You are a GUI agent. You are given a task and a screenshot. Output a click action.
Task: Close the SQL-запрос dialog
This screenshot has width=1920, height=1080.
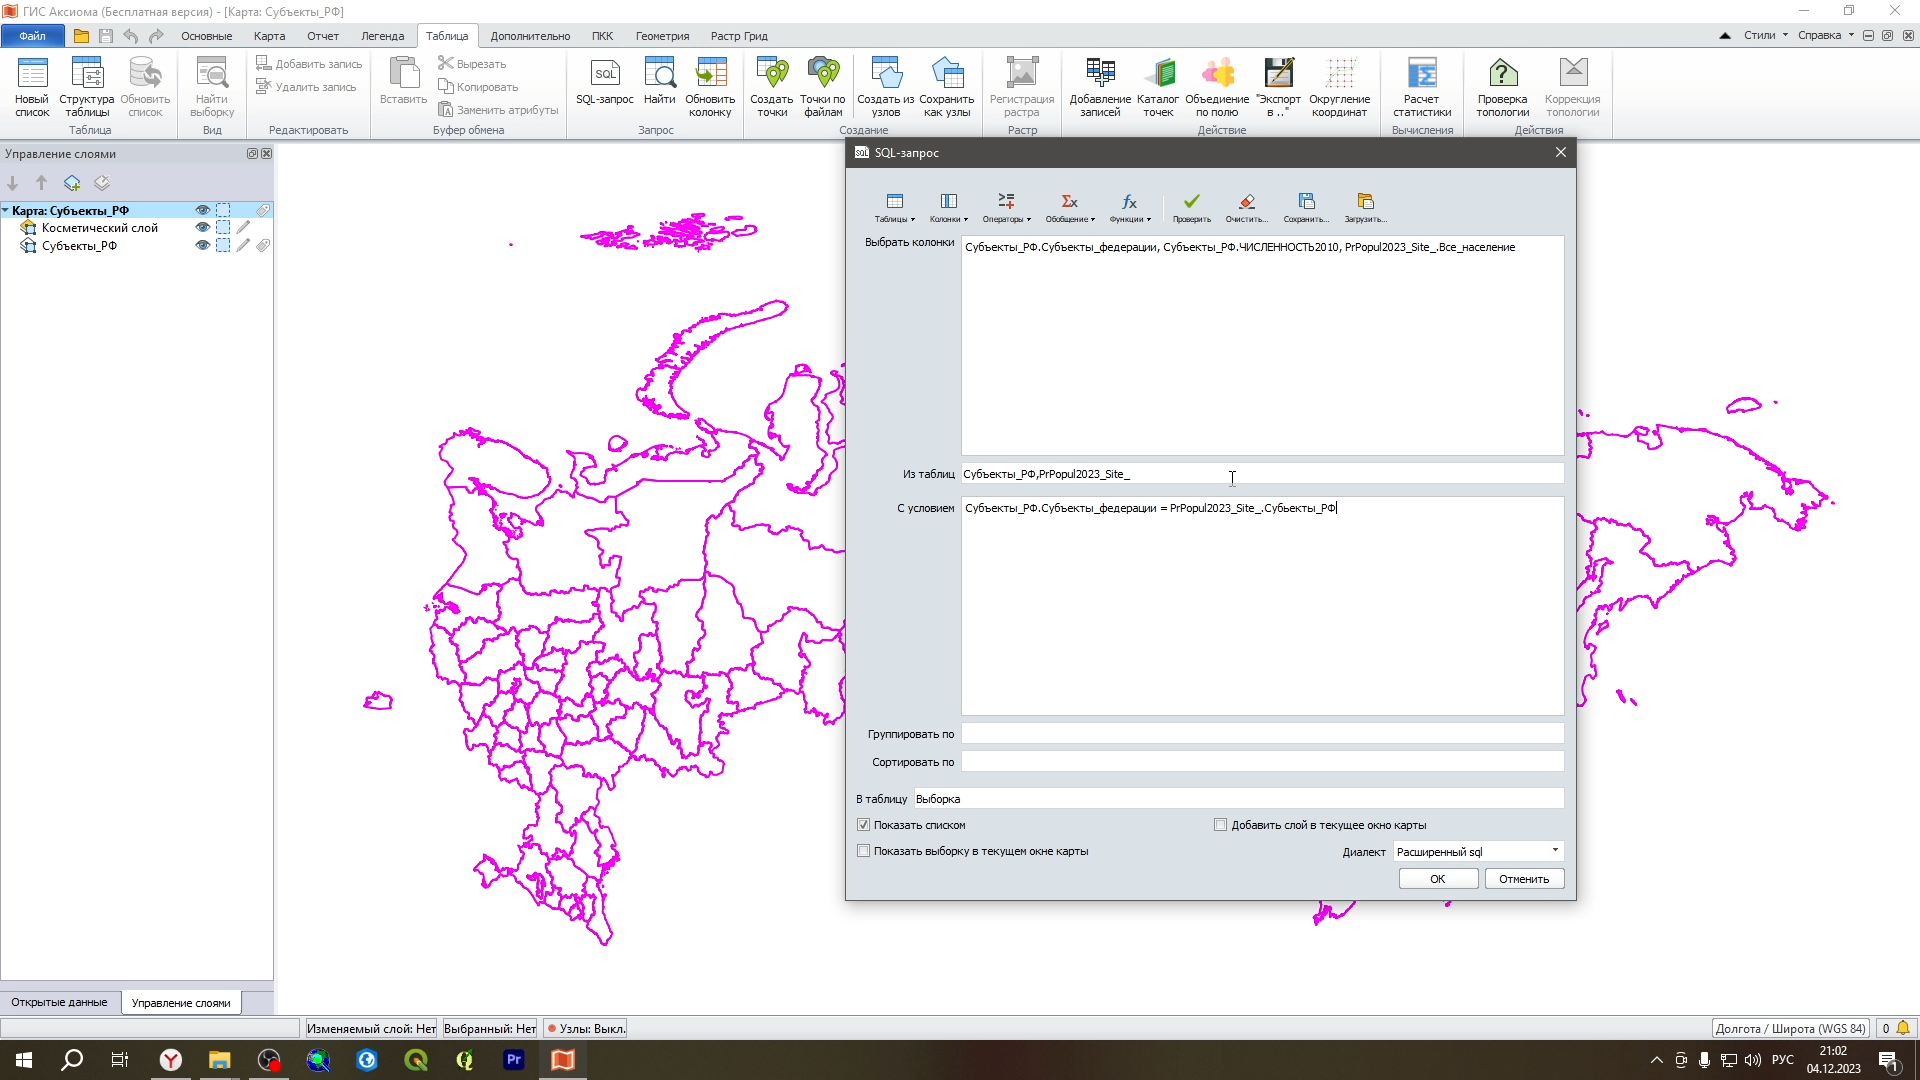pos(1560,152)
